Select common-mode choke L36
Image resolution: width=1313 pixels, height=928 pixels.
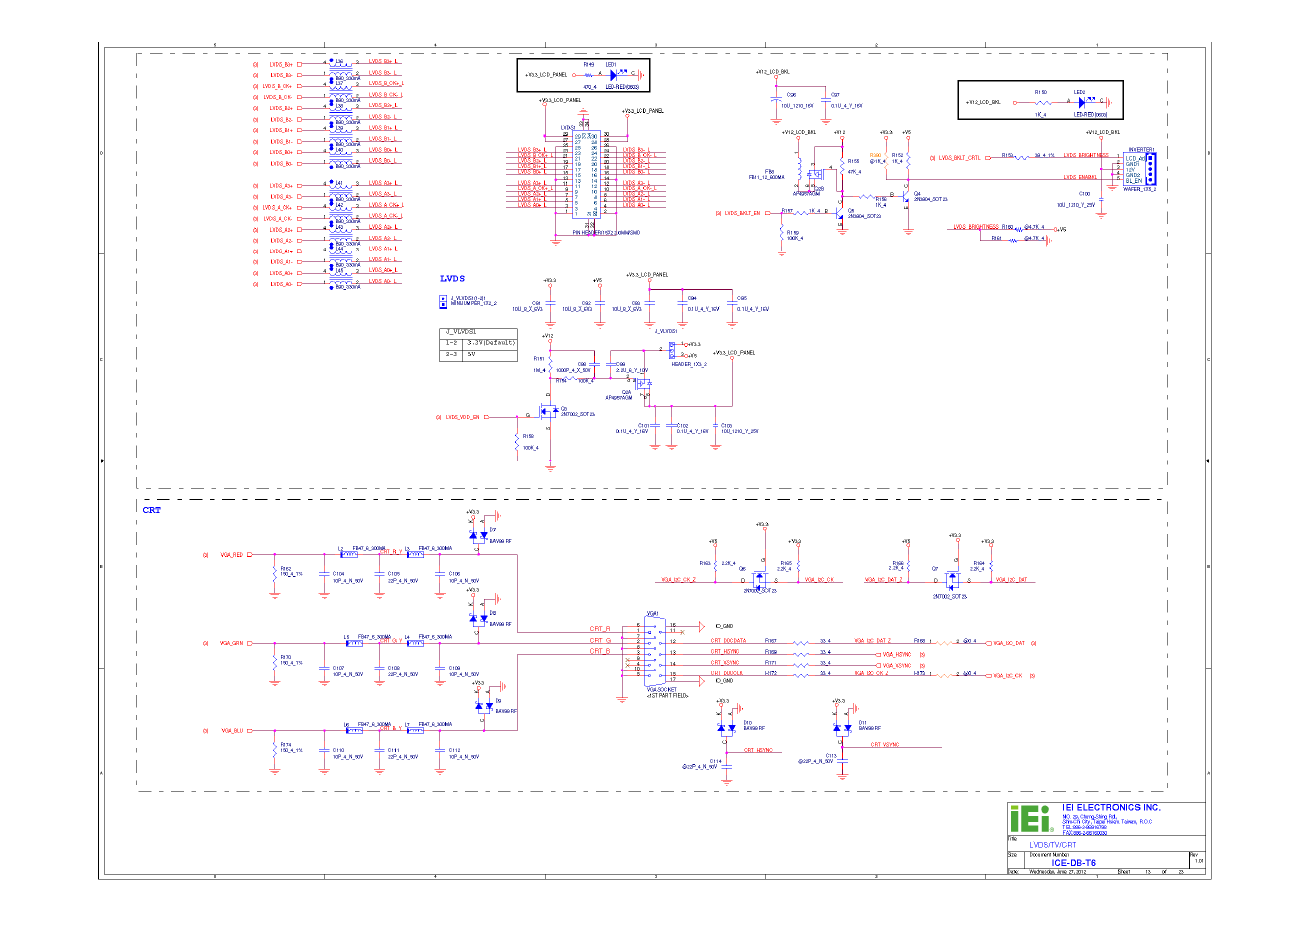tap(341, 69)
